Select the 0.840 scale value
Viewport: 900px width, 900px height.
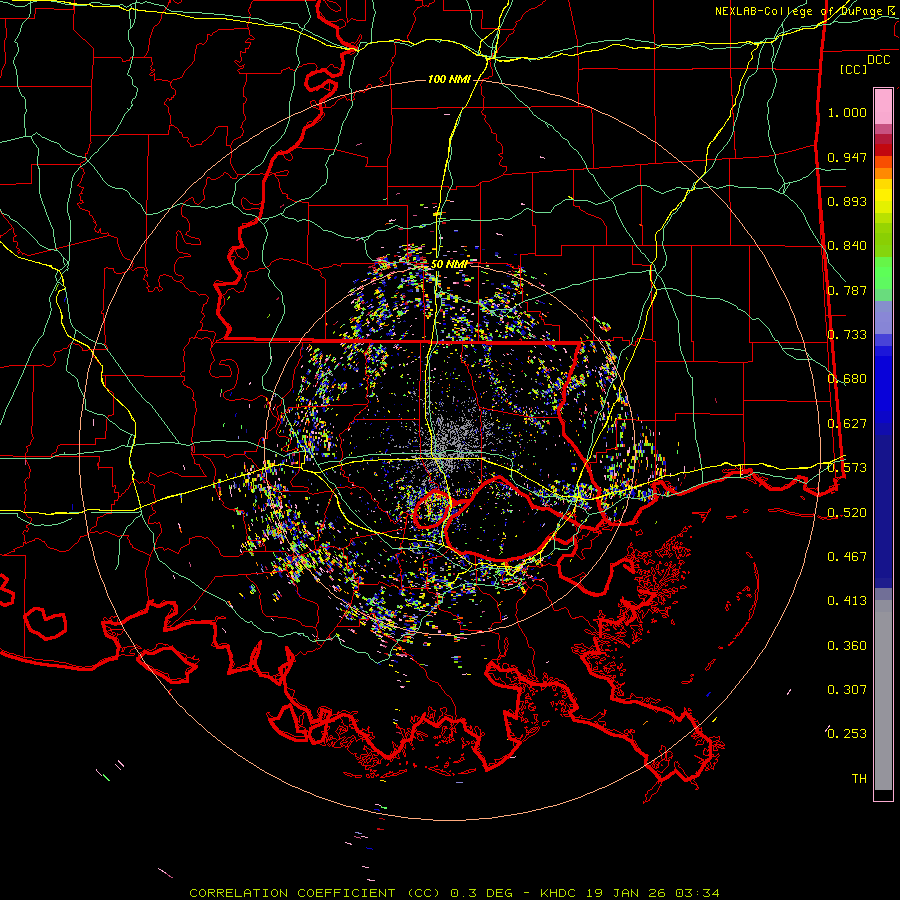tap(847, 246)
